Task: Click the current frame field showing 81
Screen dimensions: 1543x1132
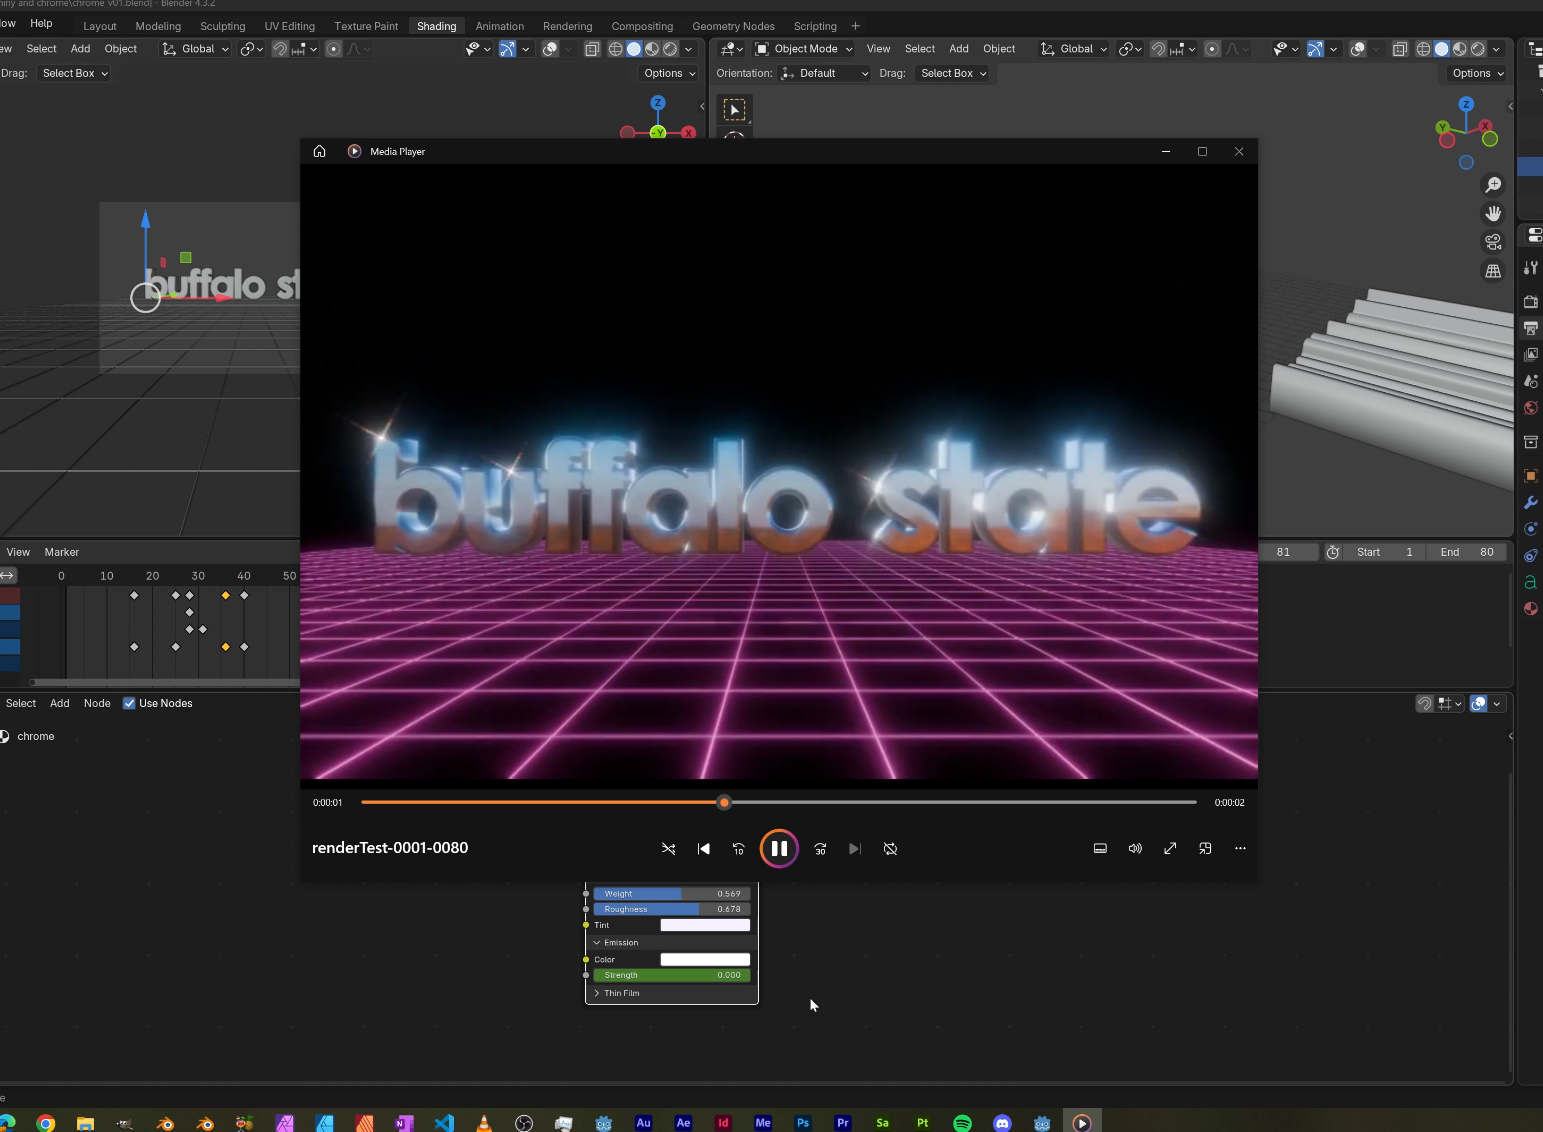Action: click(1290, 551)
